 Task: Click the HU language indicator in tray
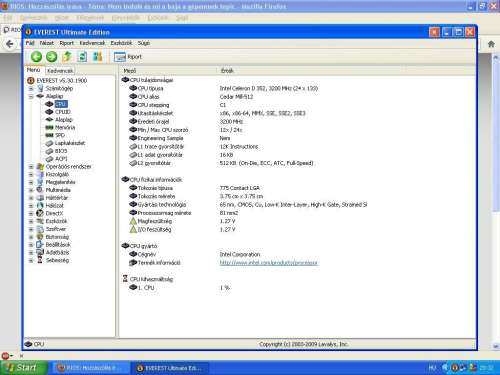432,368
